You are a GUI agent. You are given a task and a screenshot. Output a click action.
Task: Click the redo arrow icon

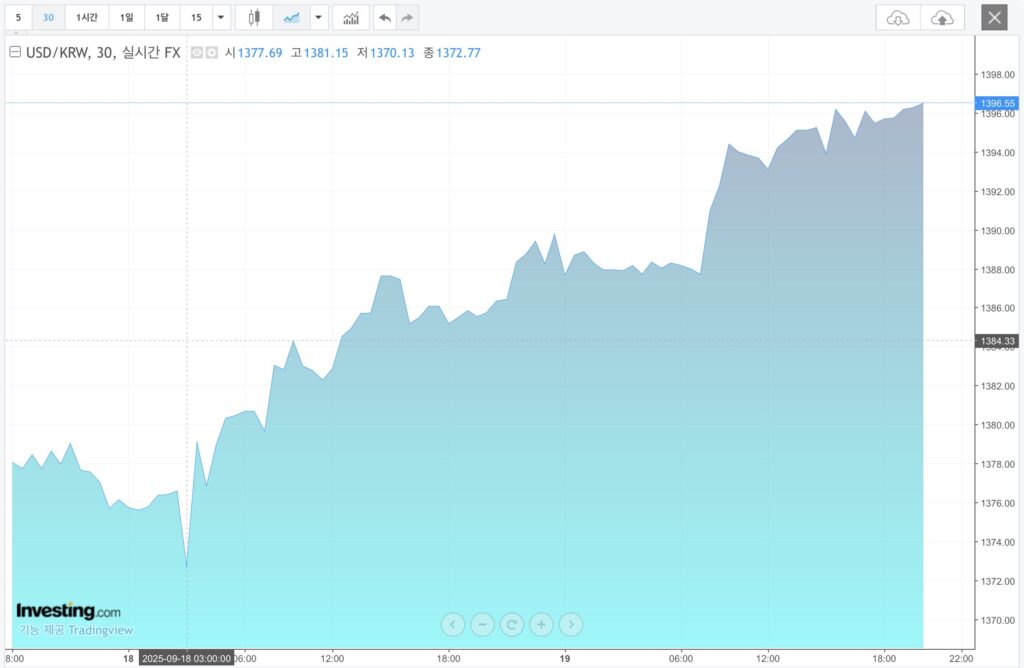(407, 17)
